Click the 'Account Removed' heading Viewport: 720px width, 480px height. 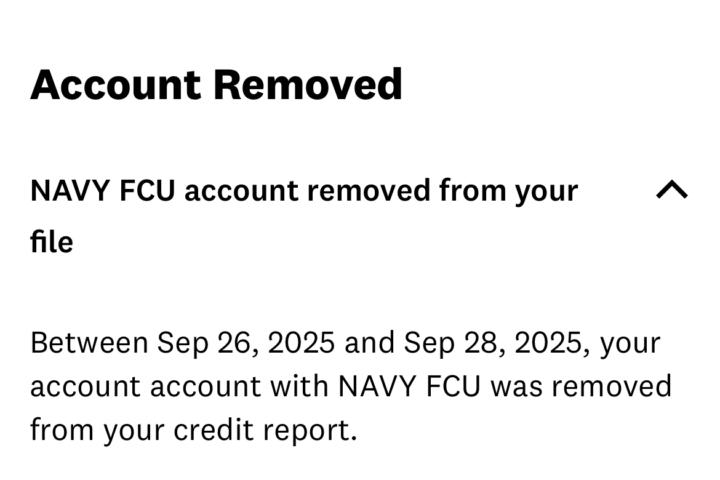point(216,85)
